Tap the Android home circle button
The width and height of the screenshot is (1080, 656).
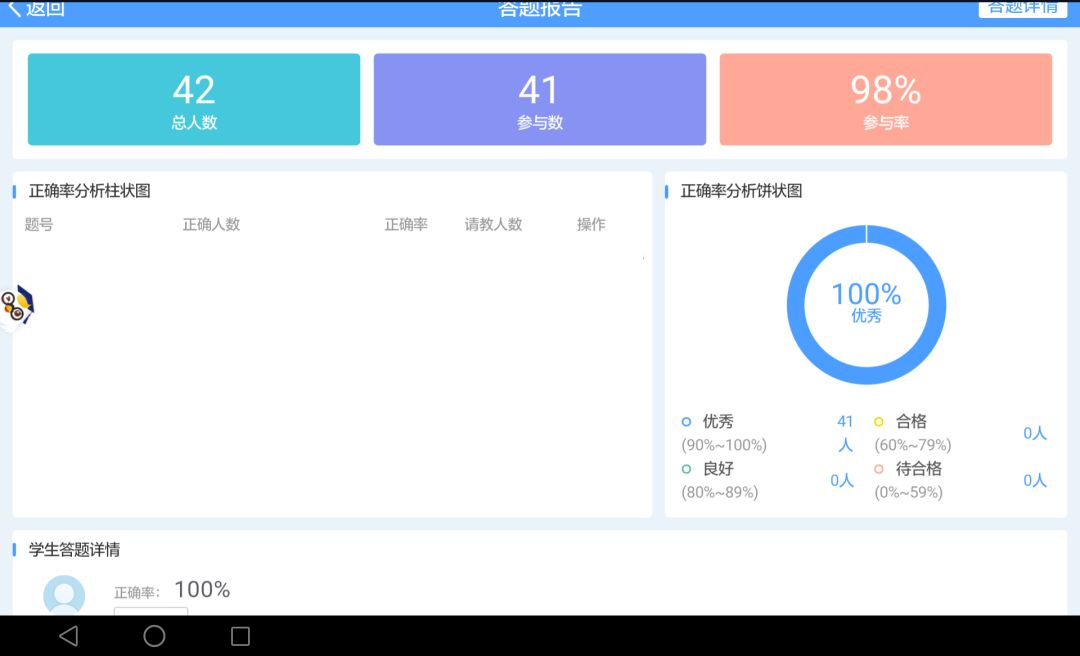(154, 636)
